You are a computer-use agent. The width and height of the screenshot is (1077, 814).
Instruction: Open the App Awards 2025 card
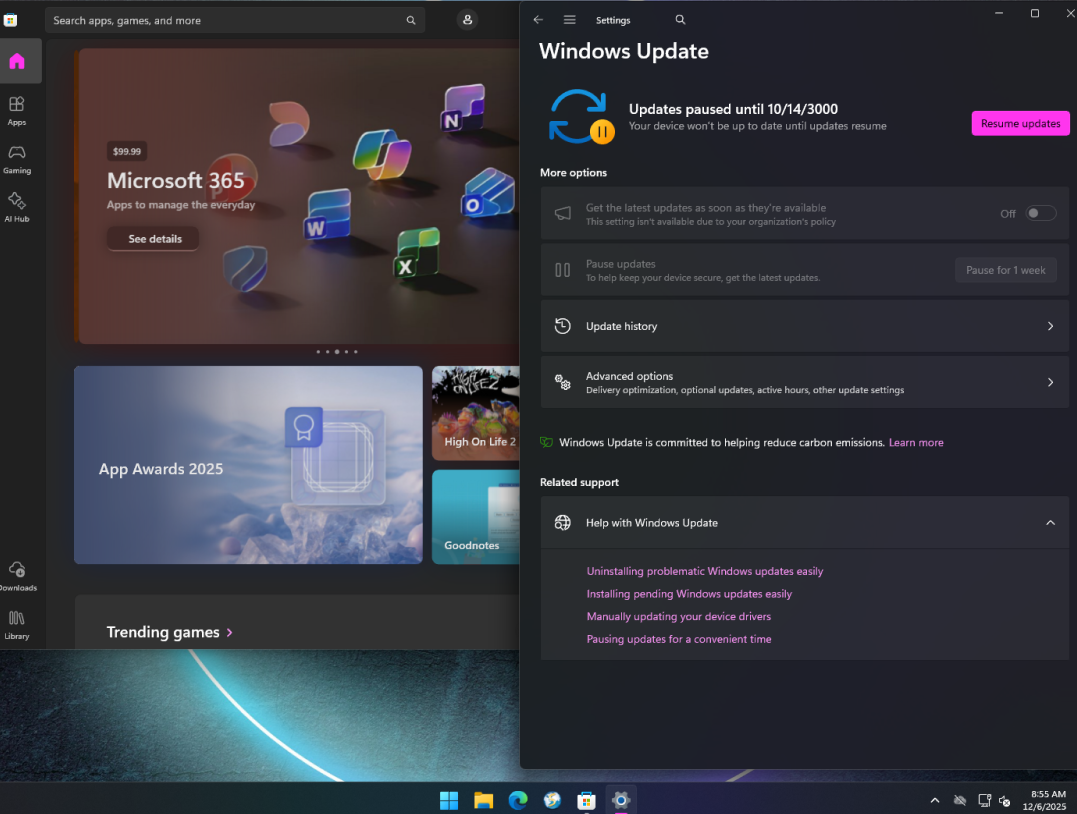click(248, 465)
